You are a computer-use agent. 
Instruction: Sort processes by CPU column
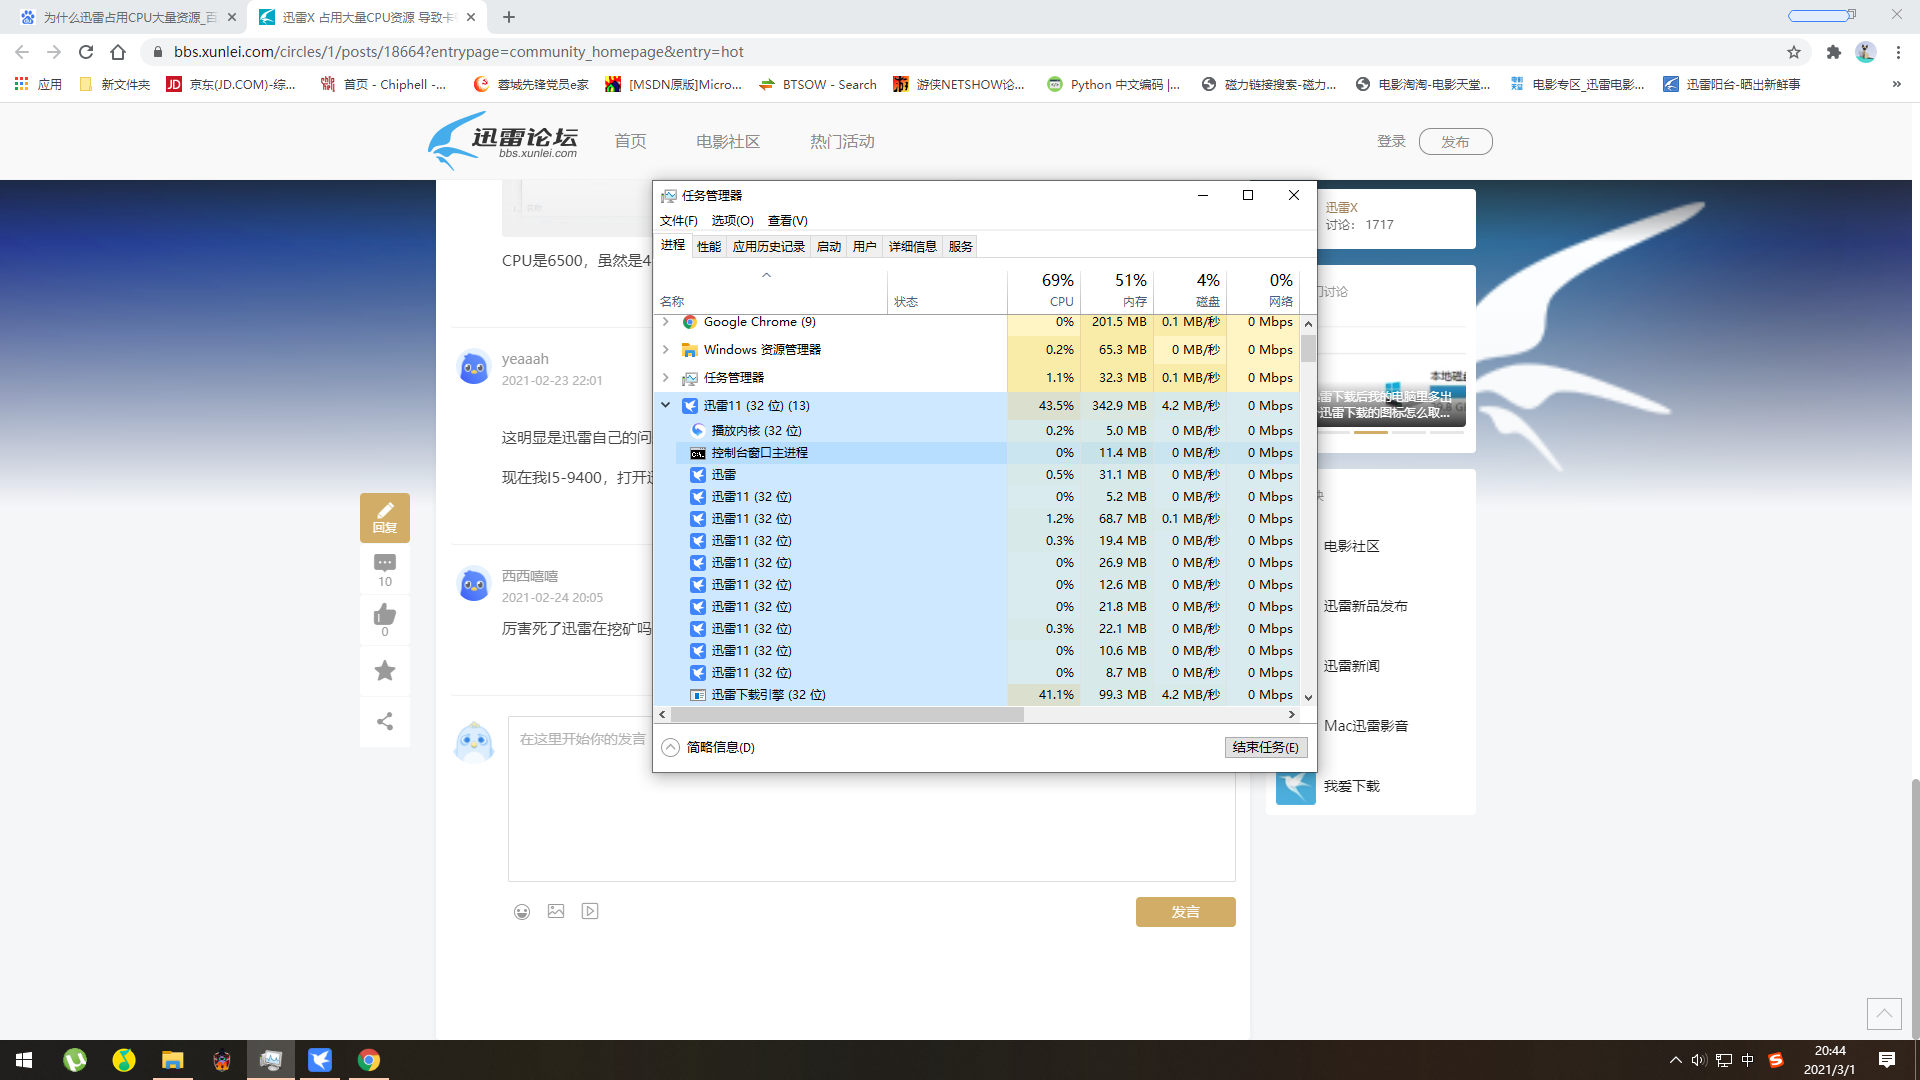(x=1044, y=290)
